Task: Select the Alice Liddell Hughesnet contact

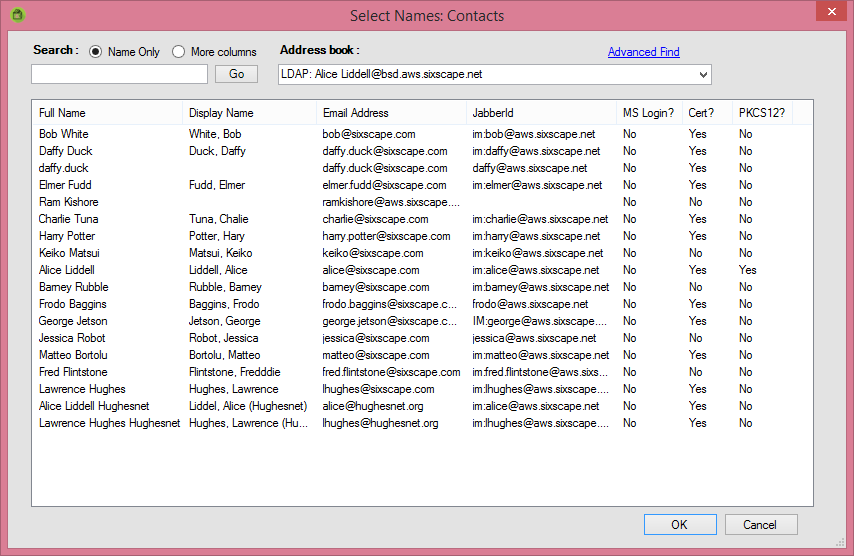Action: point(94,406)
